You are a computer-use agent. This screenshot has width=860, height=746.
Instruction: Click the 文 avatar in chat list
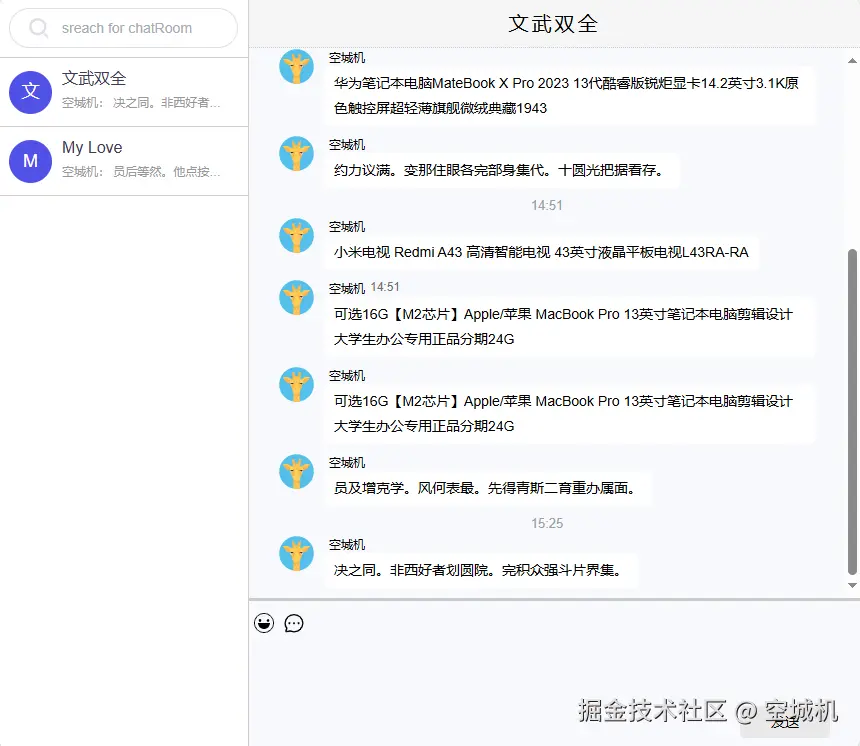(31, 92)
